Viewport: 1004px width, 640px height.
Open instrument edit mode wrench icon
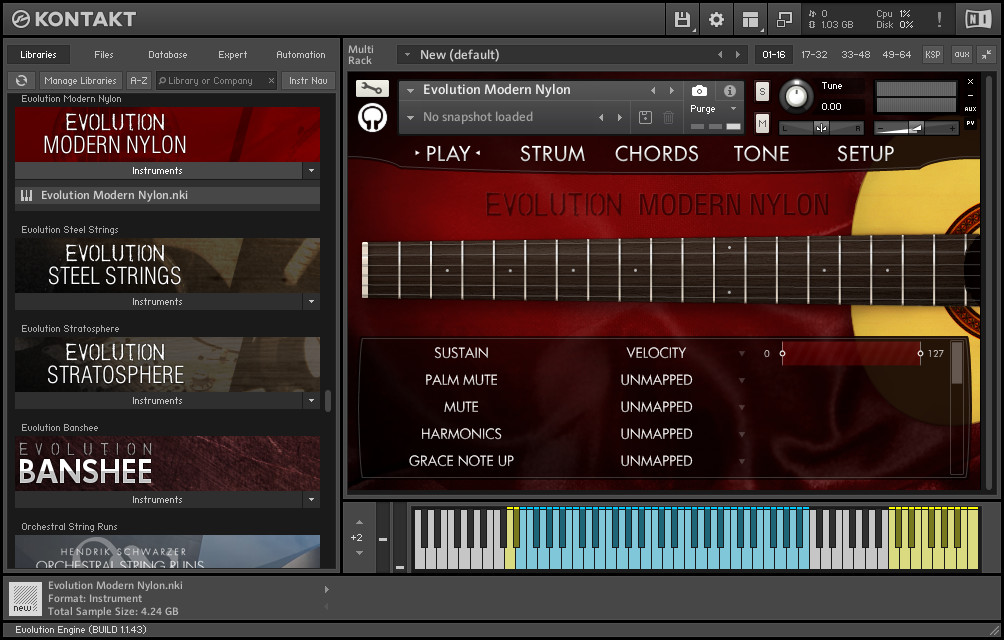pyautogui.click(x=372, y=89)
